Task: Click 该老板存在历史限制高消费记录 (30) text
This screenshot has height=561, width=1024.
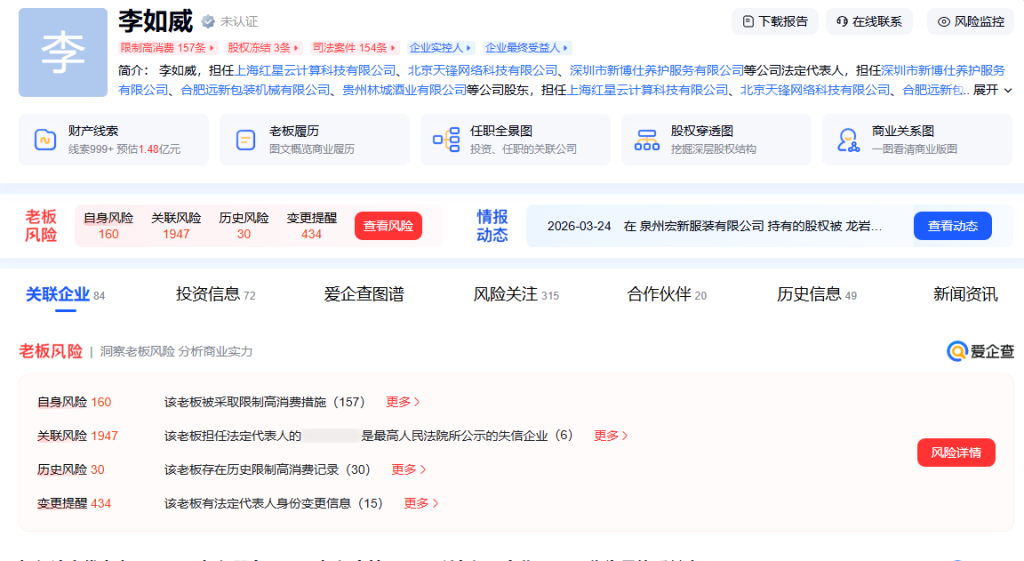Action: pos(267,470)
